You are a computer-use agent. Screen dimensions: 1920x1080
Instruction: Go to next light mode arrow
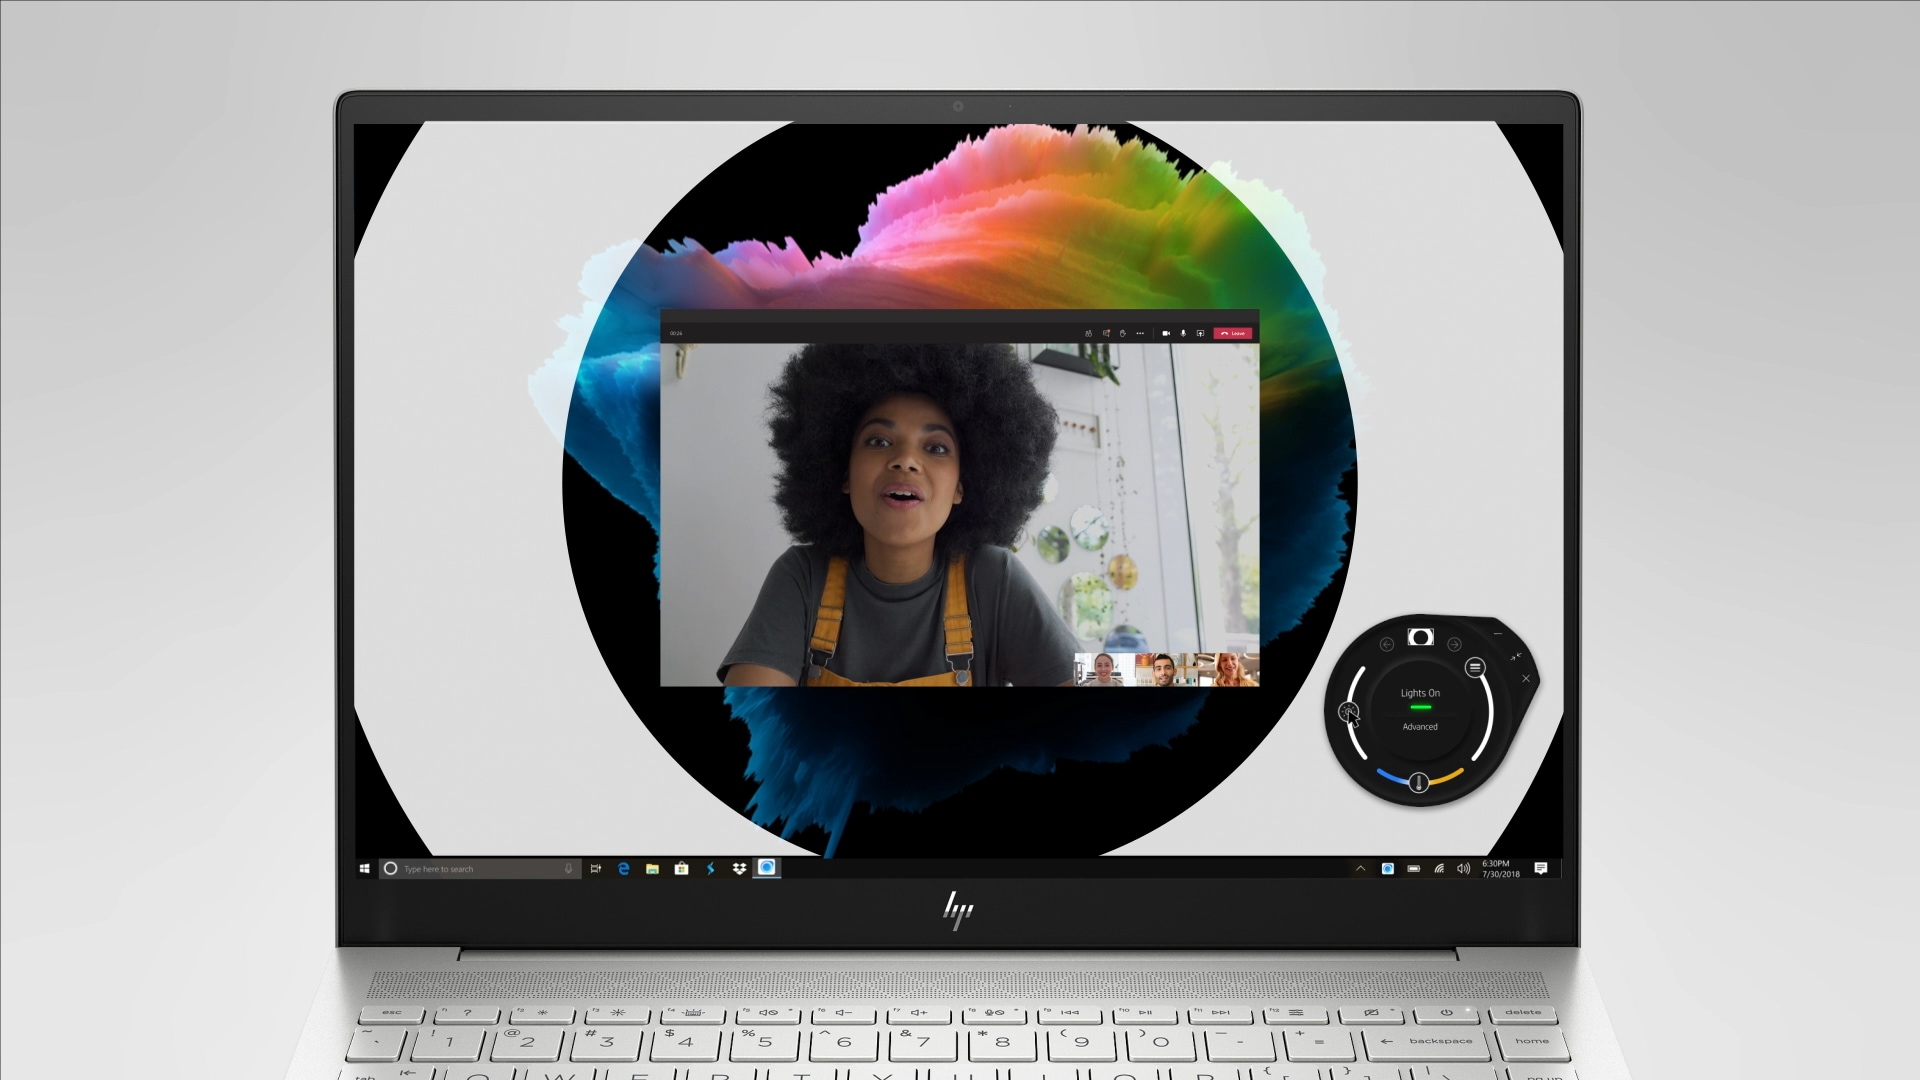point(1454,644)
